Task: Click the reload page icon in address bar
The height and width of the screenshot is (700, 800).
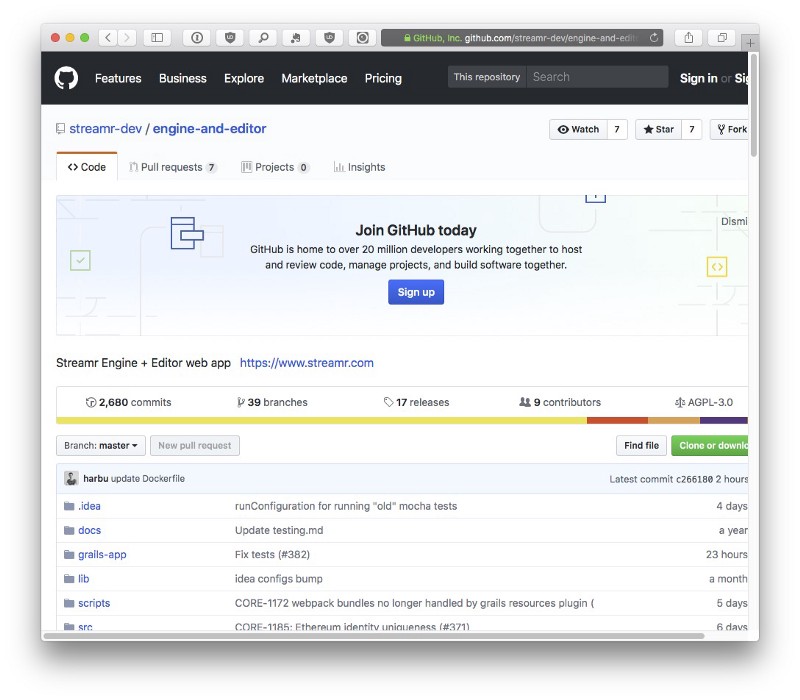Action: tap(654, 38)
